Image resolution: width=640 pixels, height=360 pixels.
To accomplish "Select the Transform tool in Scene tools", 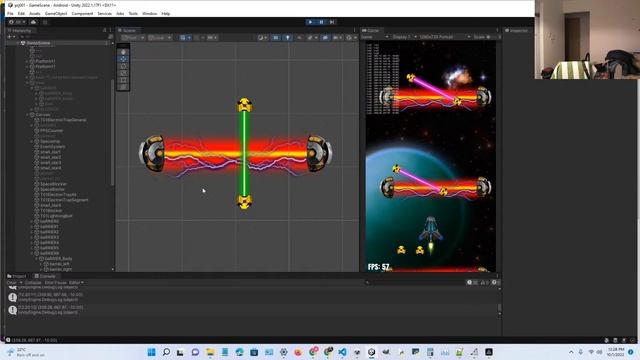I will click(123, 87).
